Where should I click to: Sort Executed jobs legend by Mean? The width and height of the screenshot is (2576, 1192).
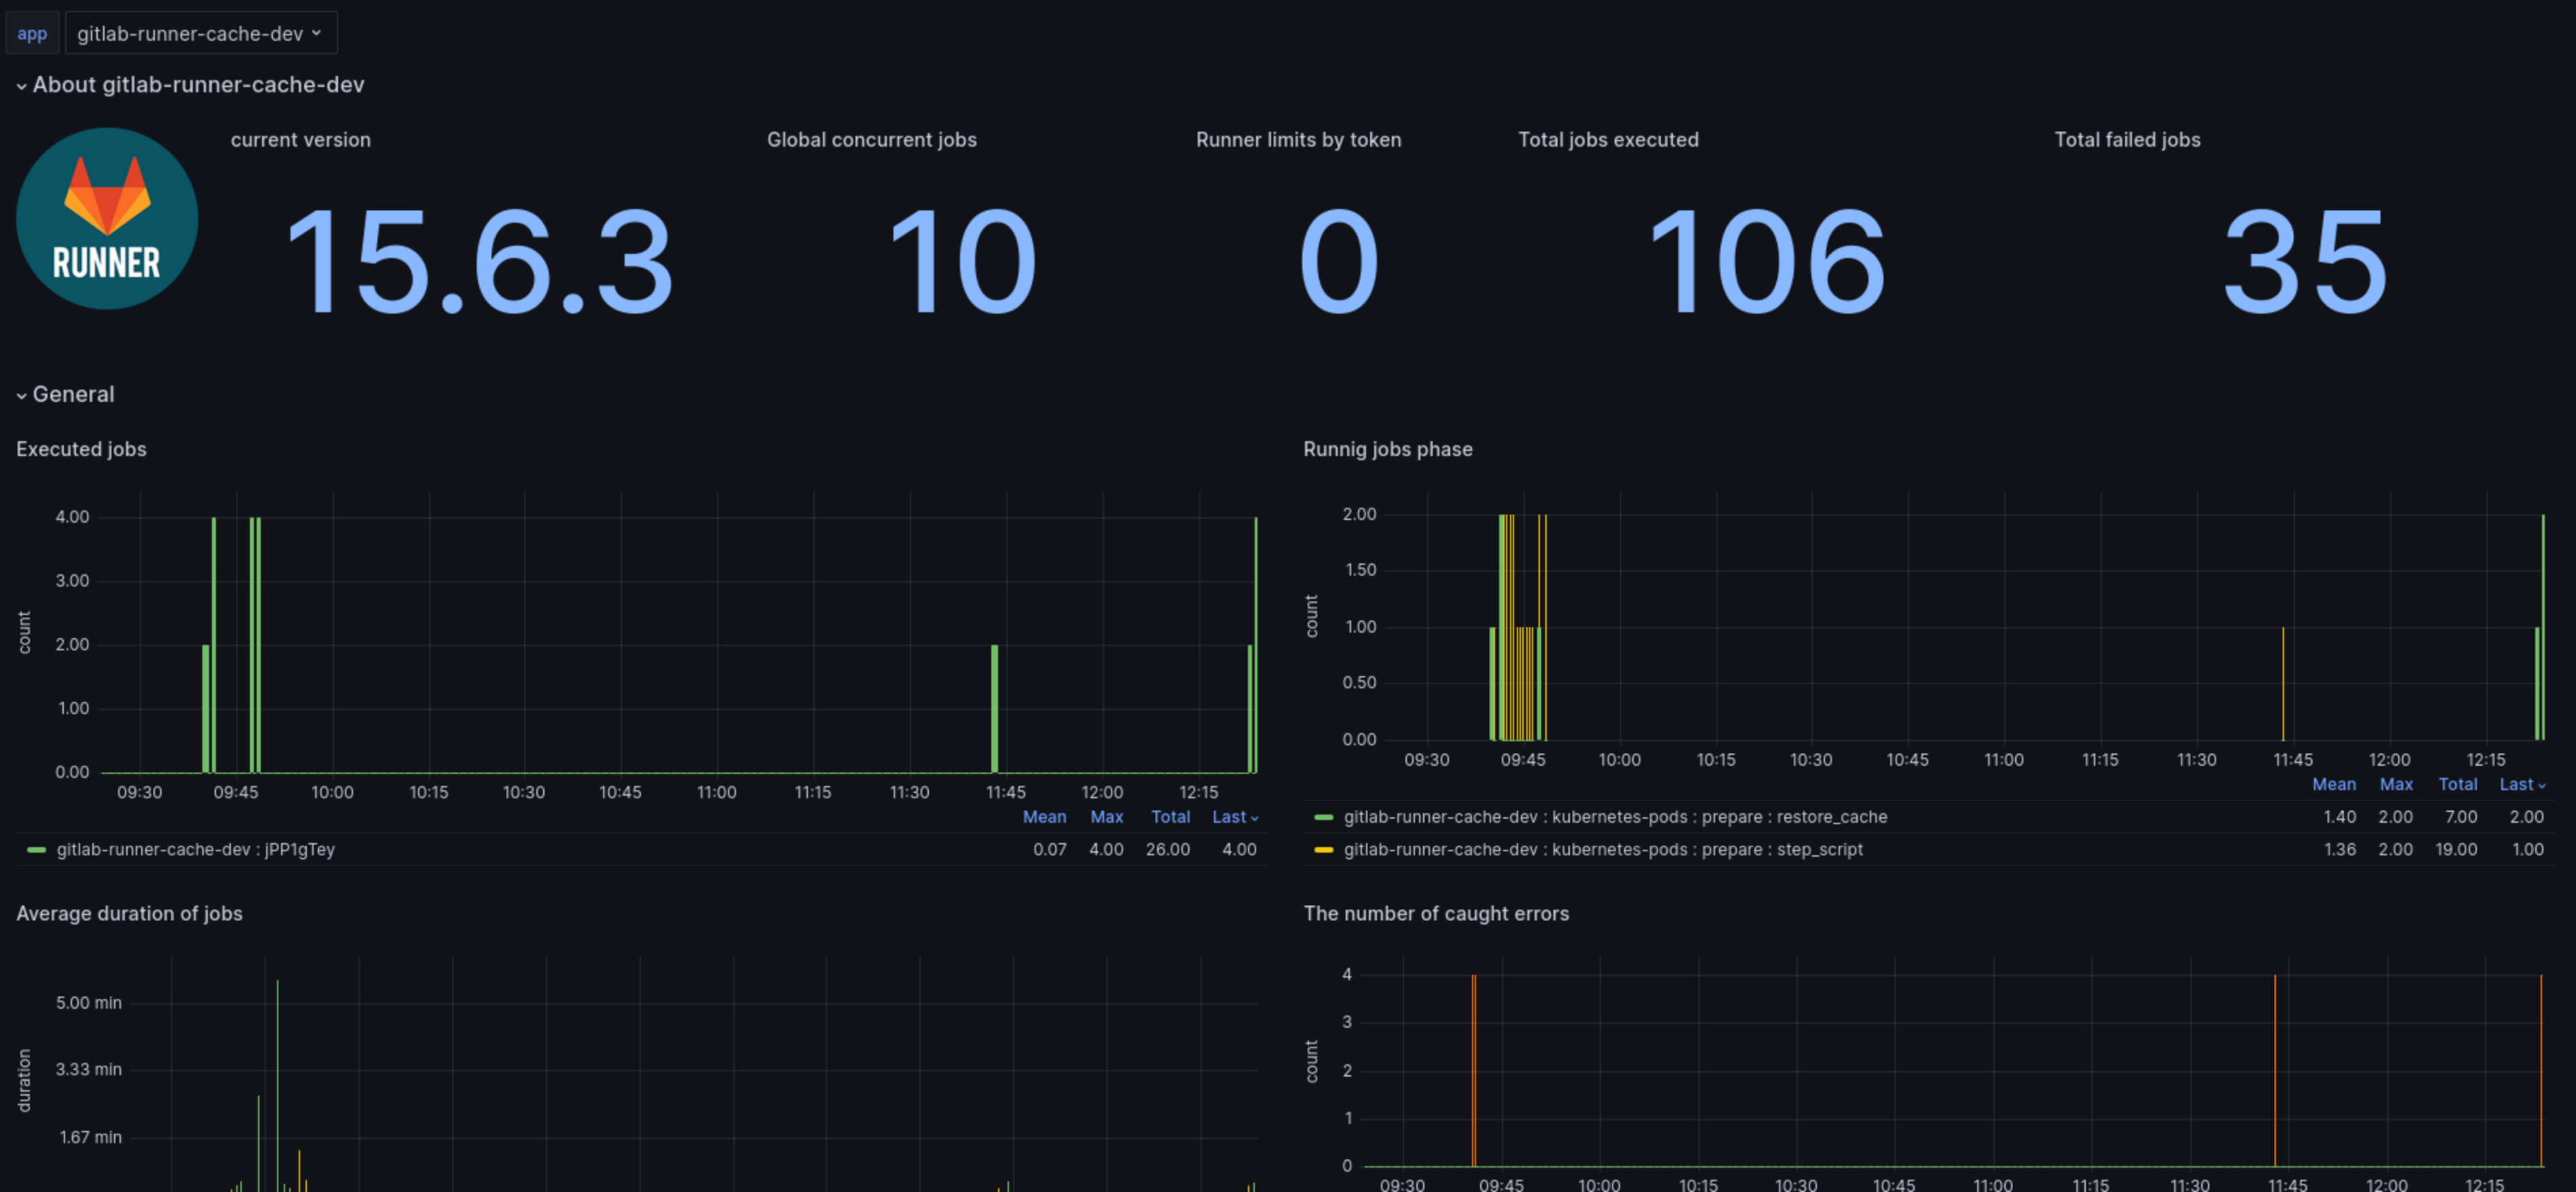(x=1044, y=817)
